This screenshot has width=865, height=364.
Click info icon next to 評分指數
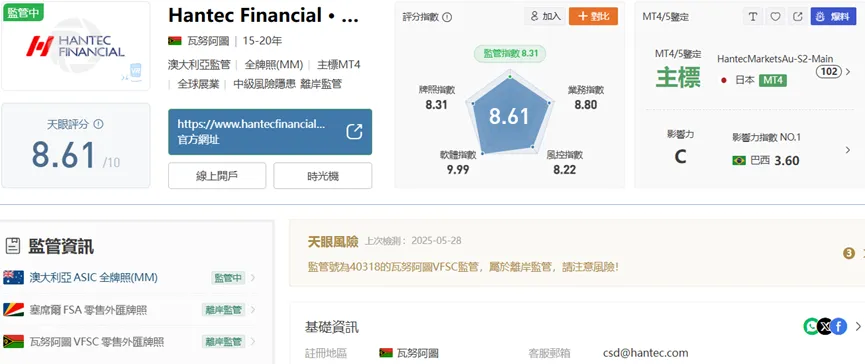447,17
